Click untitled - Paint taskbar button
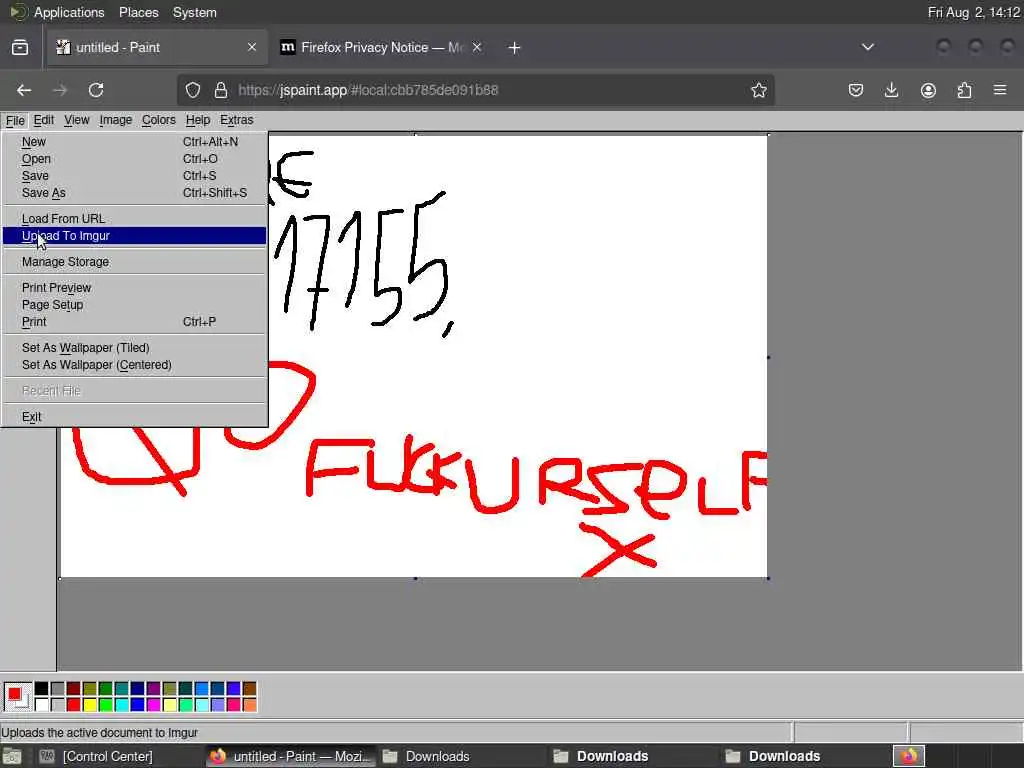This screenshot has width=1024, height=768. point(291,756)
